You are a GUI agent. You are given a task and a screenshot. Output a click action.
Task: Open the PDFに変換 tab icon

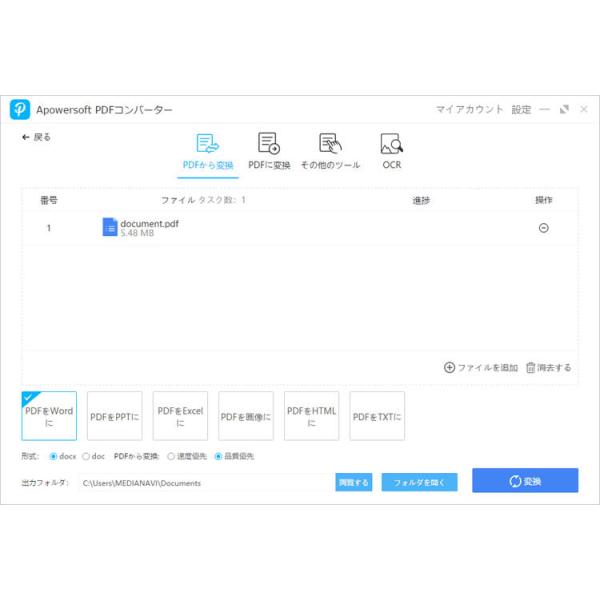click(269, 144)
